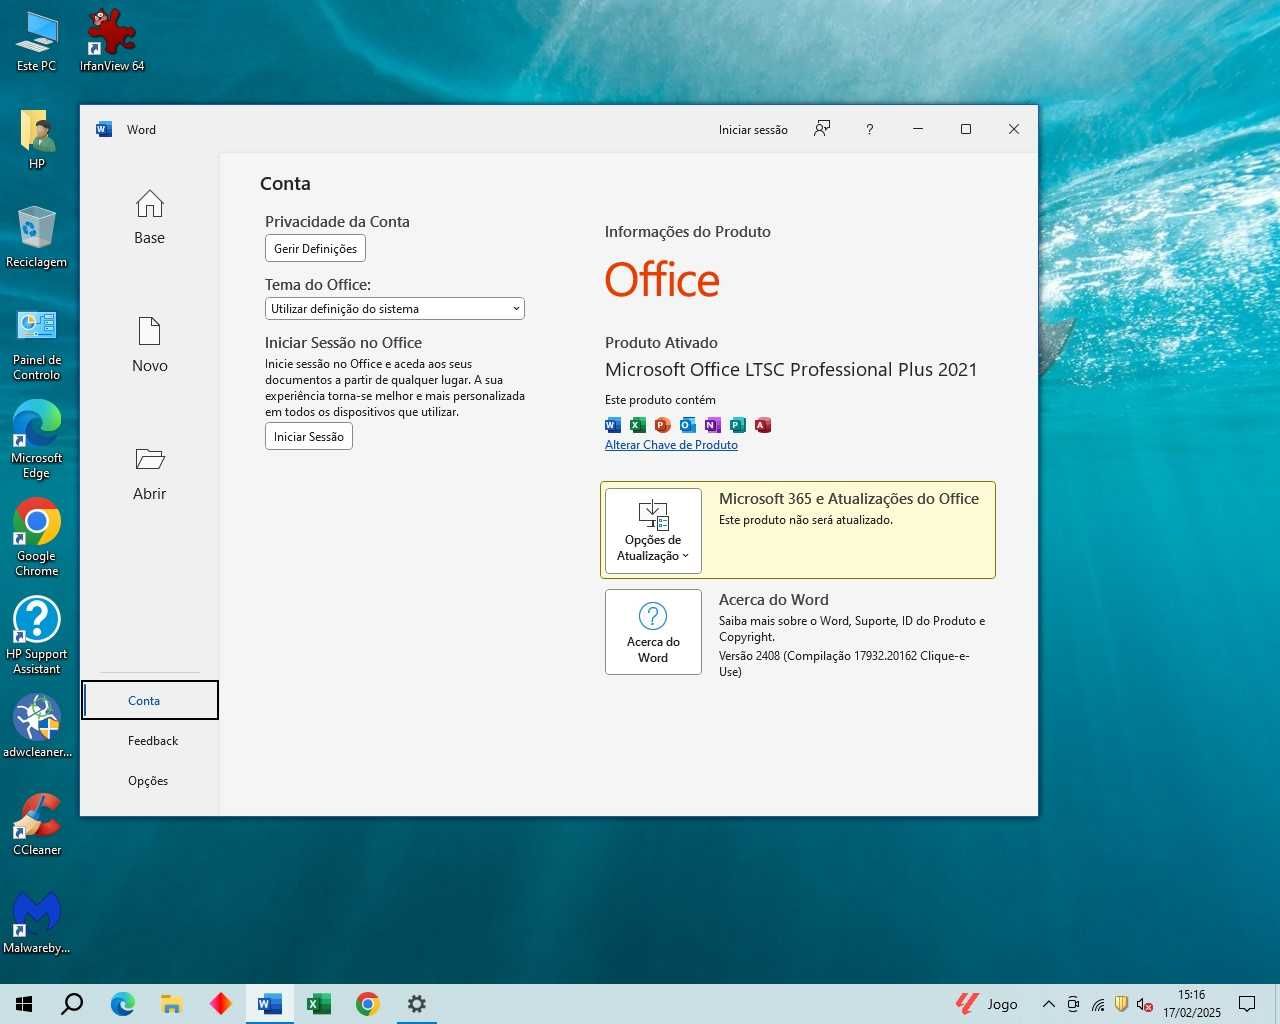Click the Iniciar Sessão button
The width and height of the screenshot is (1280, 1024).
pos(308,436)
